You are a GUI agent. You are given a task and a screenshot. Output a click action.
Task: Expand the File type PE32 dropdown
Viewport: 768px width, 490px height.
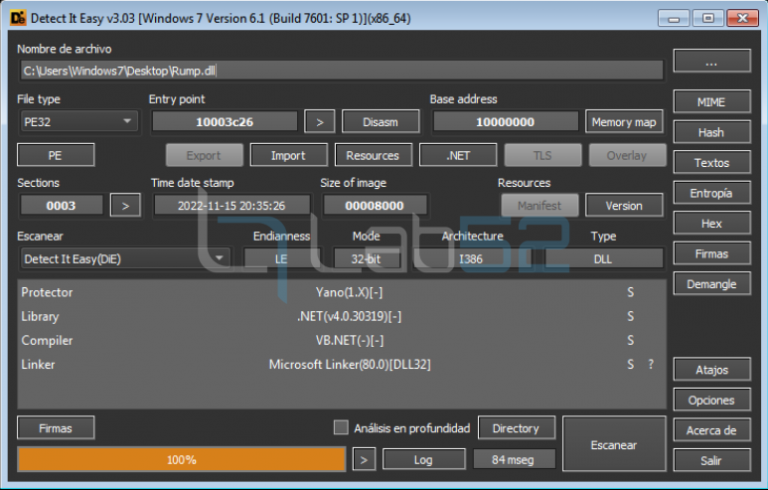(78, 122)
